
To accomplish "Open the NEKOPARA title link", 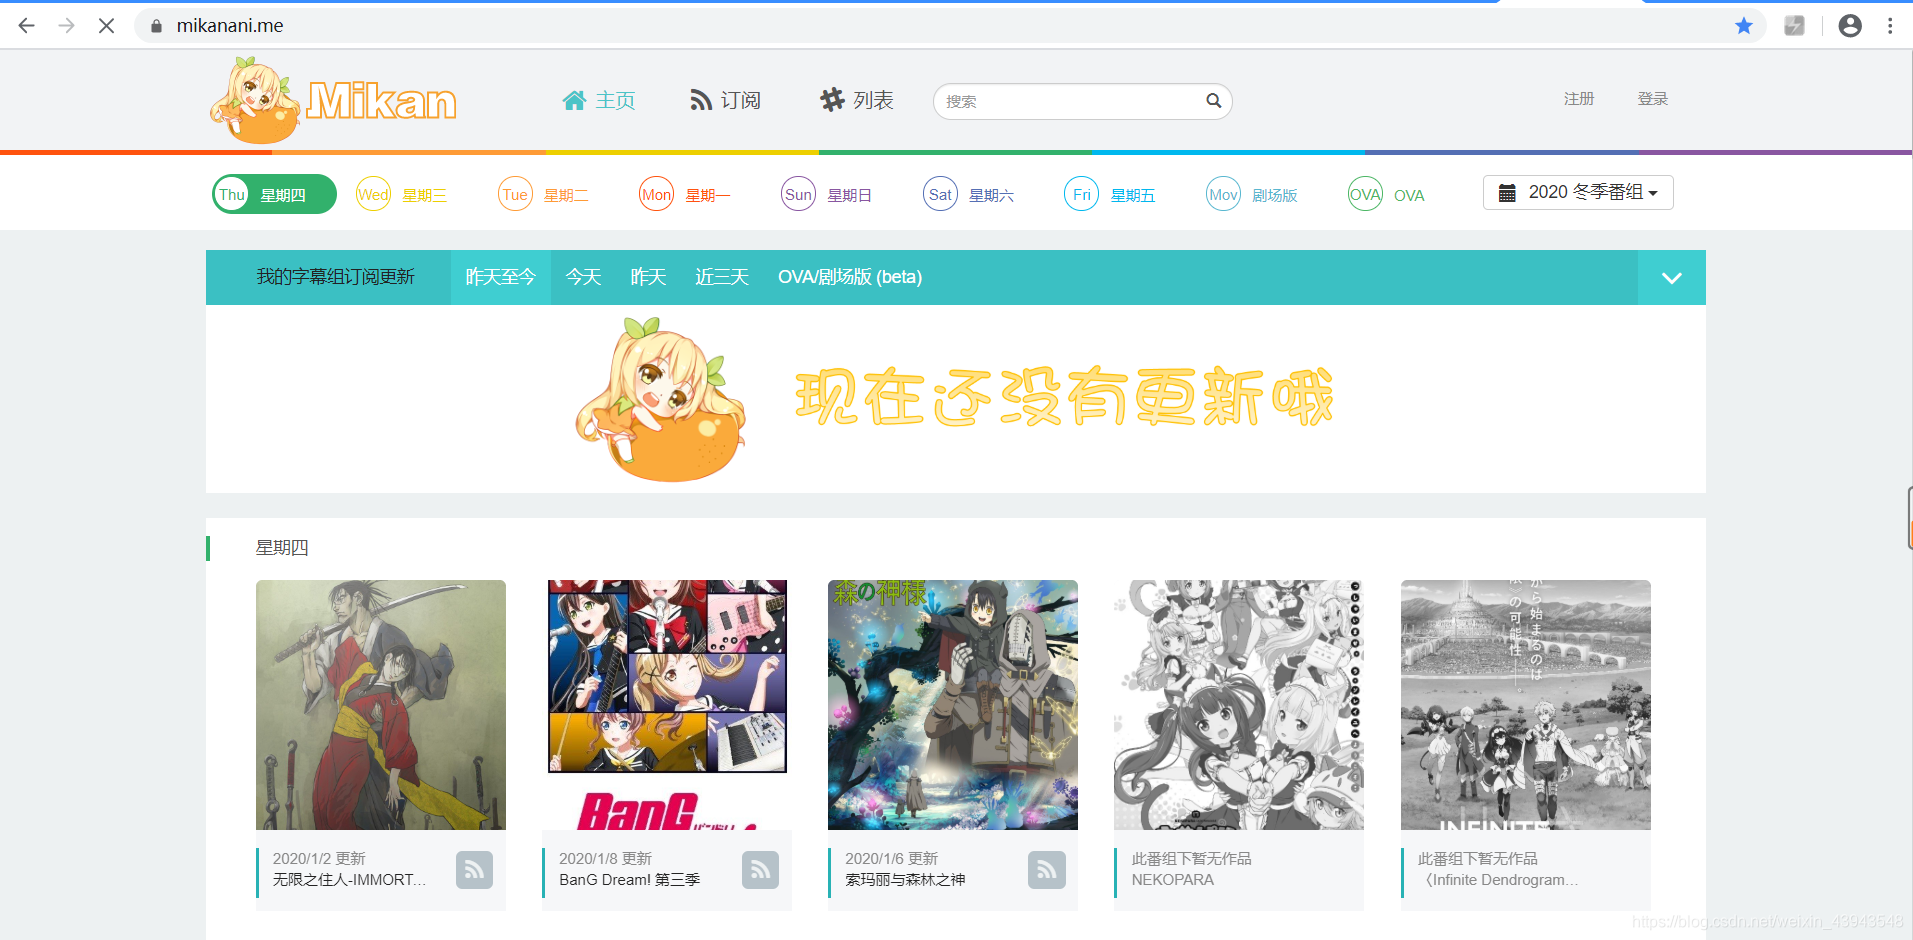I will point(1173,880).
